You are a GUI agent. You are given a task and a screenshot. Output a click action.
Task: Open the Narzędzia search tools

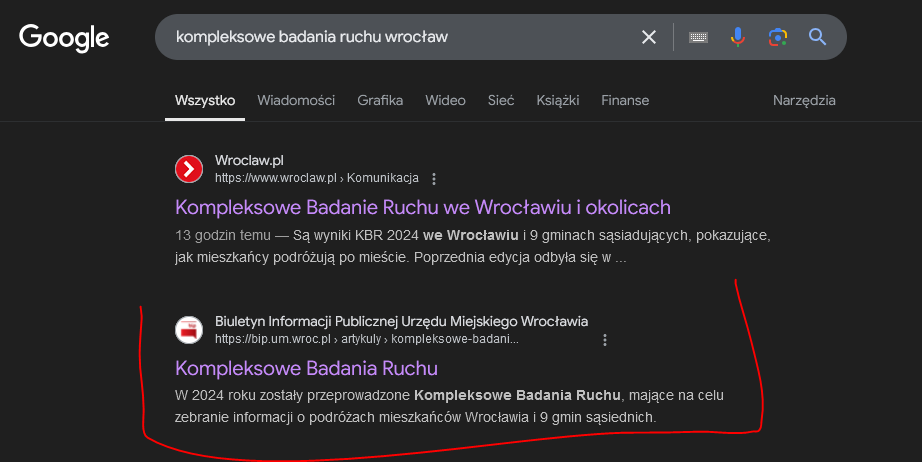804,101
